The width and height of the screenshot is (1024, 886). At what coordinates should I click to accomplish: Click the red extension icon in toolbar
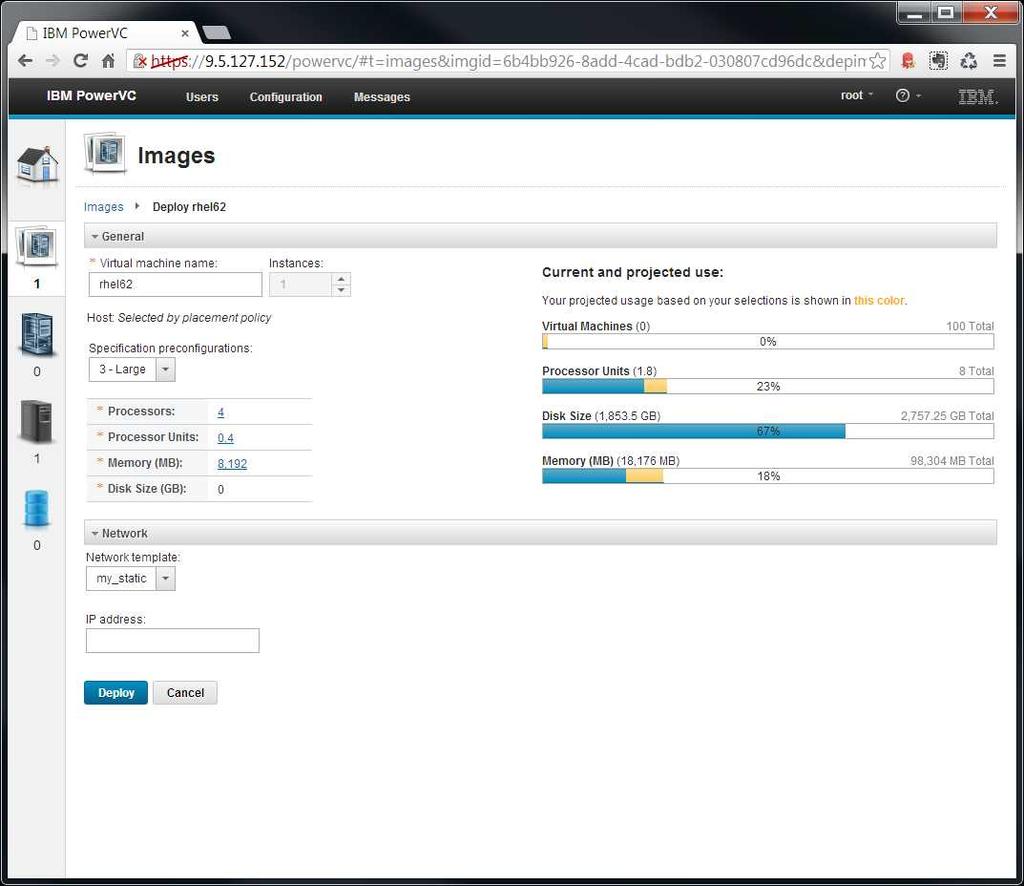tap(908, 61)
